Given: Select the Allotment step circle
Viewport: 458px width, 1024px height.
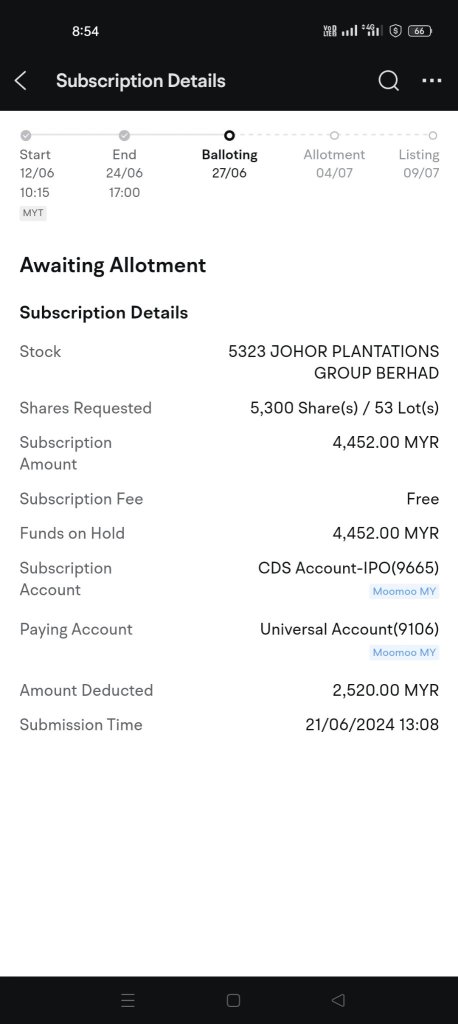Looking at the screenshot, I should 334,135.
